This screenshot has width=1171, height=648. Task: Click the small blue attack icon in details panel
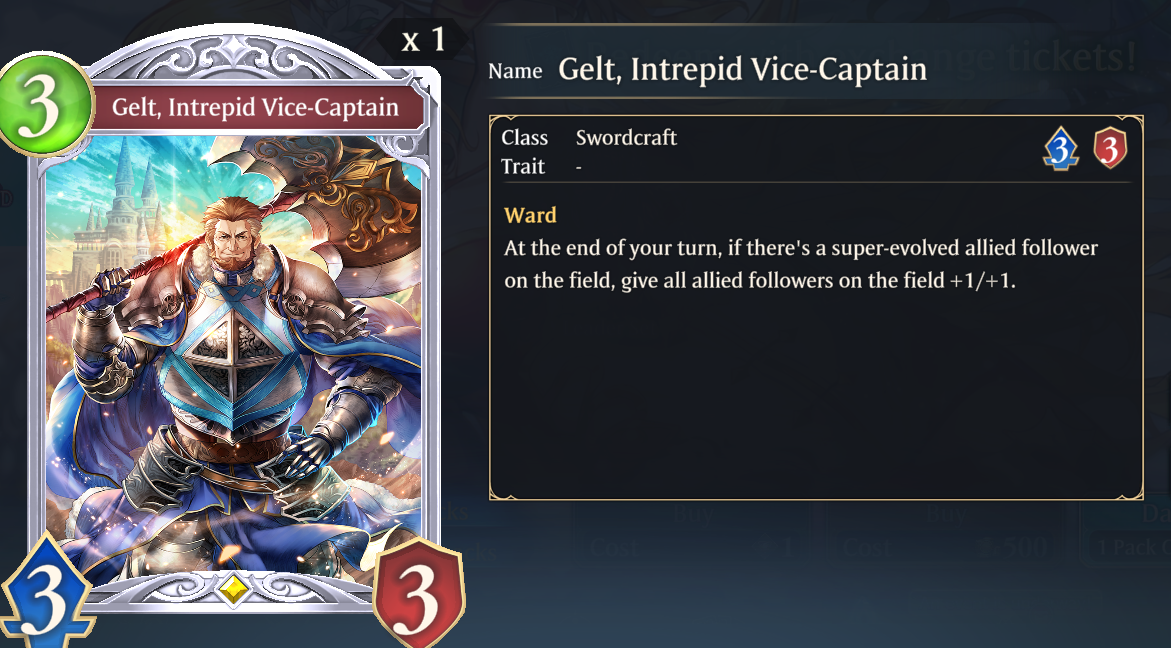pyautogui.click(x=1061, y=149)
